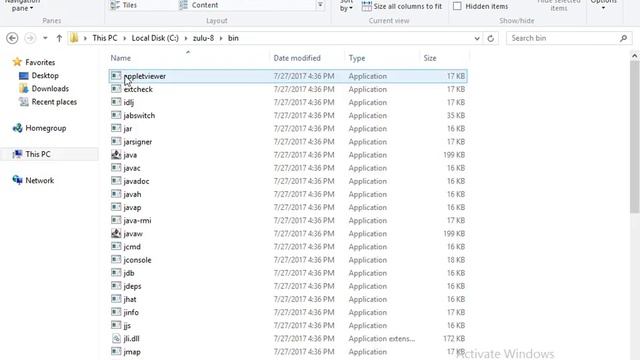640x360 pixels.
Task: Click the Search bin input field
Action: tap(563, 38)
